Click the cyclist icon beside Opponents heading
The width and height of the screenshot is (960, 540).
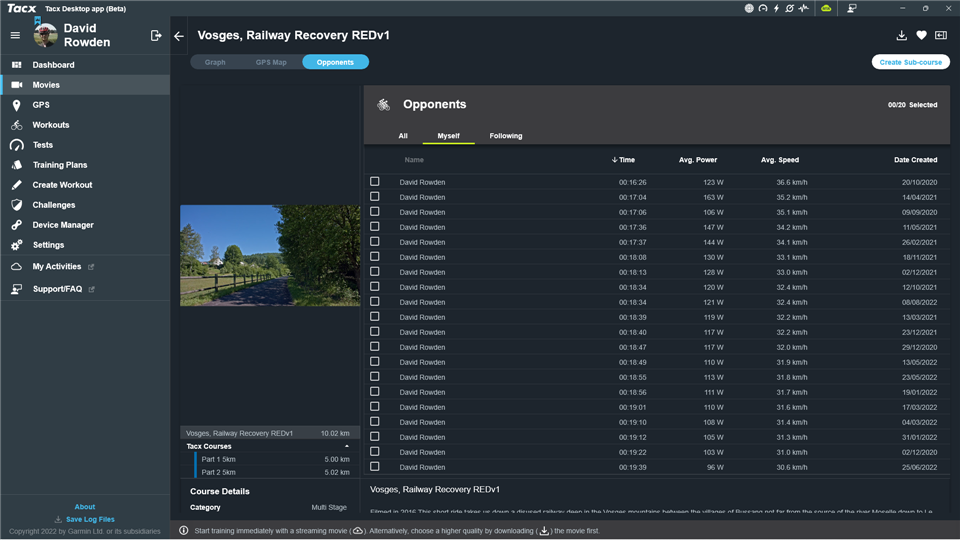[x=383, y=105]
